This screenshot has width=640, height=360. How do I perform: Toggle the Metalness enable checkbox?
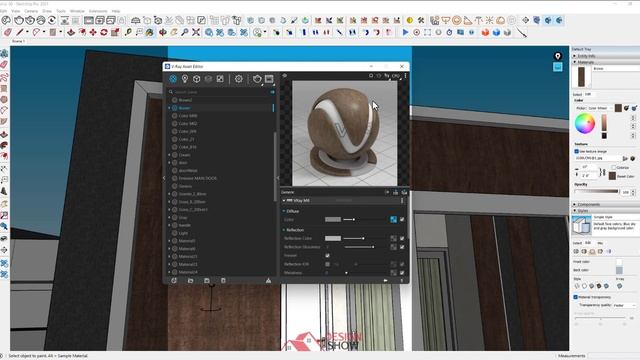pyautogui.click(x=402, y=273)
